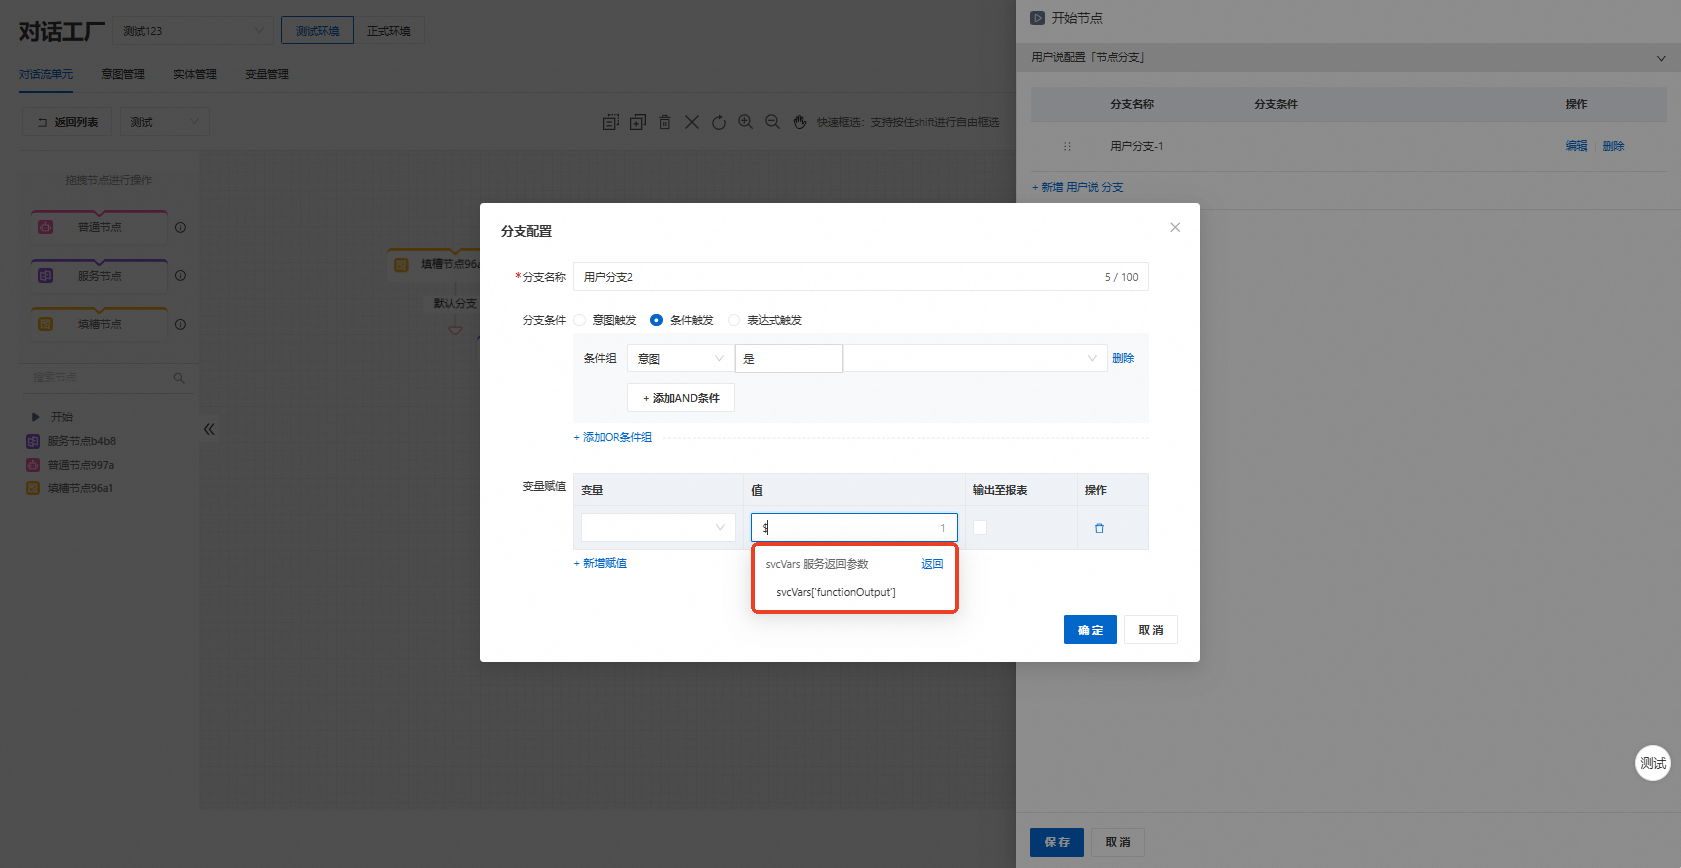Switch to 测试环境 tab
The image size is (1681, 868).
point(317,31)
